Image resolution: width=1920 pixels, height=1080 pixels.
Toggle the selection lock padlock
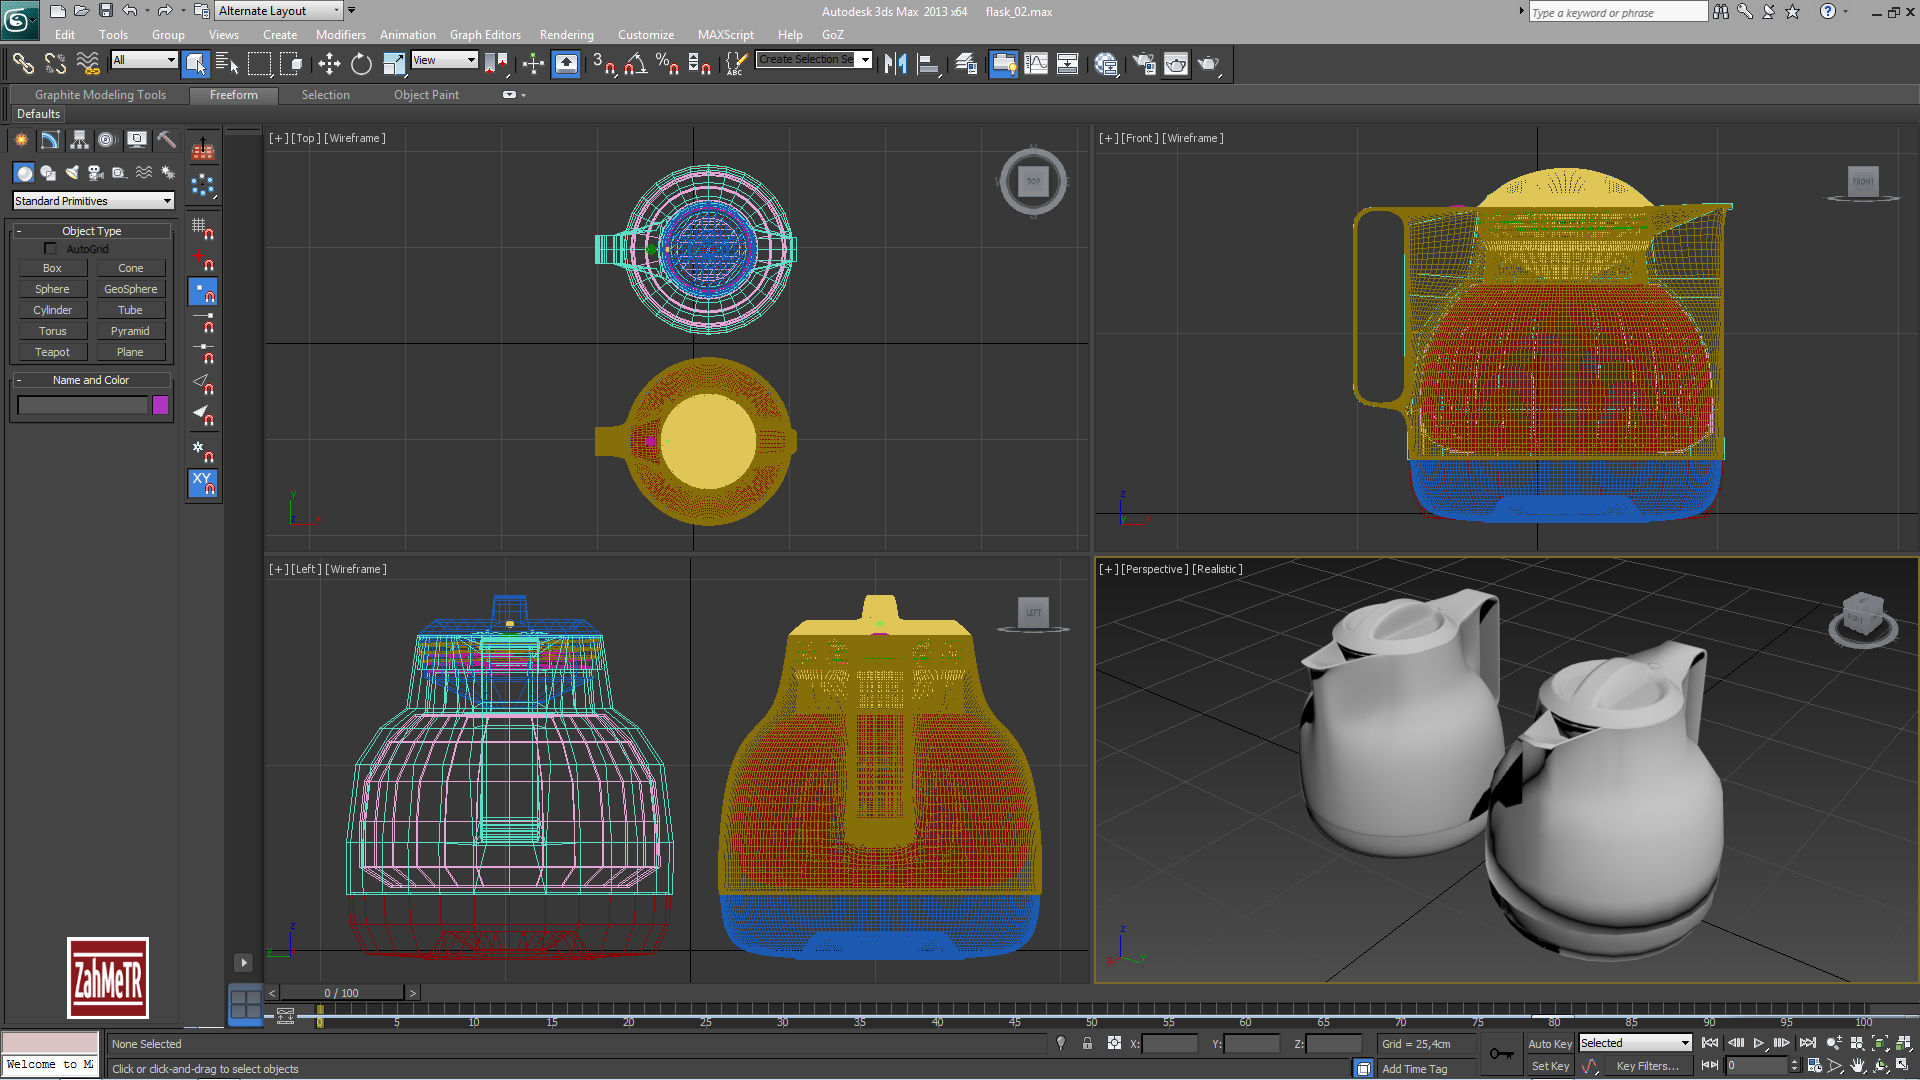1087,1043
